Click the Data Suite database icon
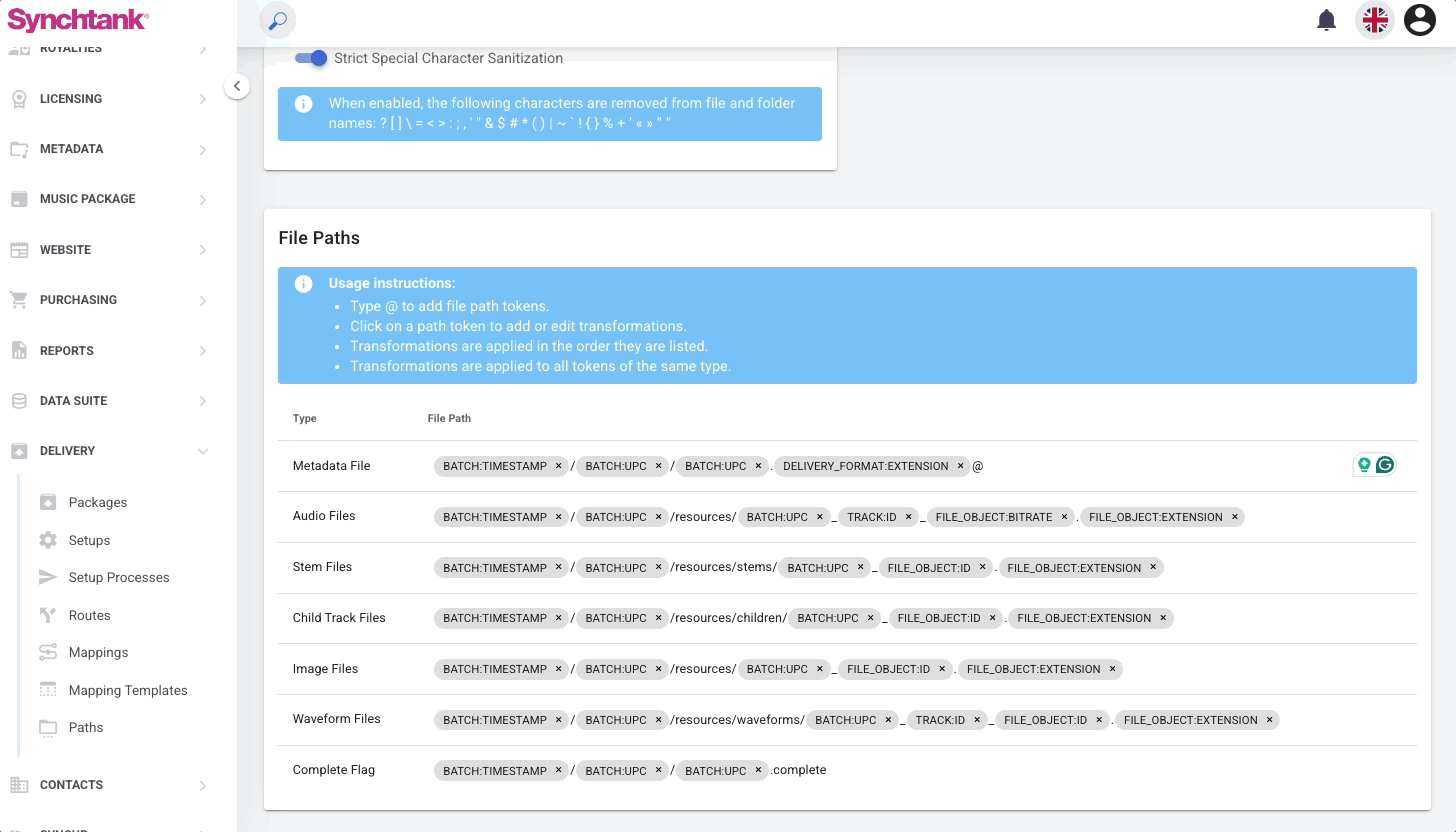Screen dimensions: 1456x832 [x=19, y=401]
